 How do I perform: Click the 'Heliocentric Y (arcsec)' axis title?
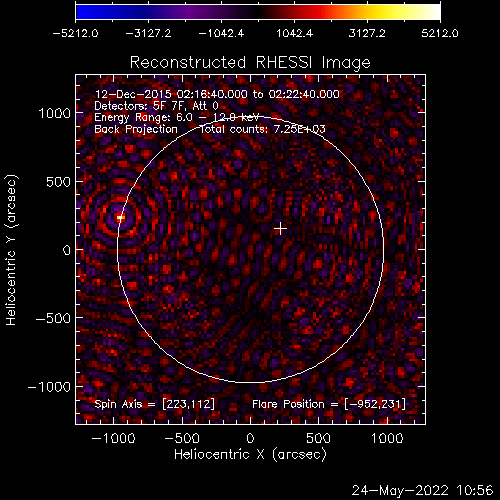pyautogui.click(x=11, y=250)
